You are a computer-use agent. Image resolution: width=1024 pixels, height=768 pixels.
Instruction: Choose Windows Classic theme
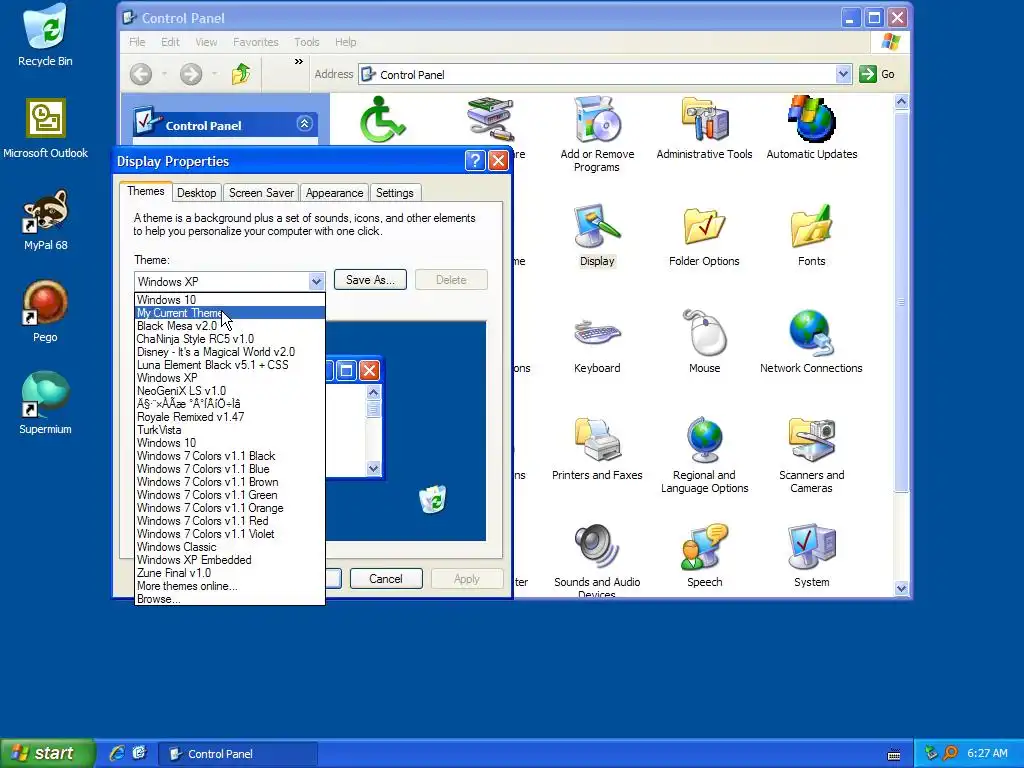(230, 547)
